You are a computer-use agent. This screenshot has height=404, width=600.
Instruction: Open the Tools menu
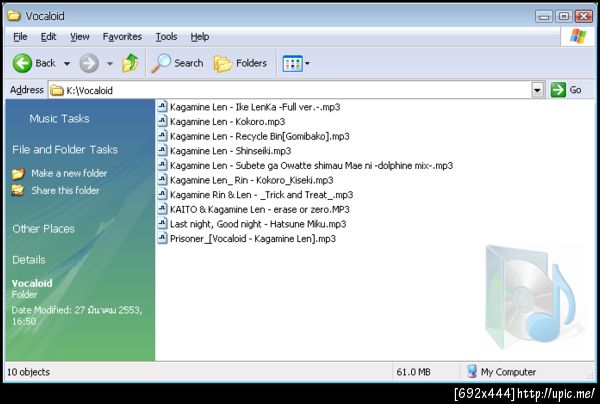tap(166, 37)
